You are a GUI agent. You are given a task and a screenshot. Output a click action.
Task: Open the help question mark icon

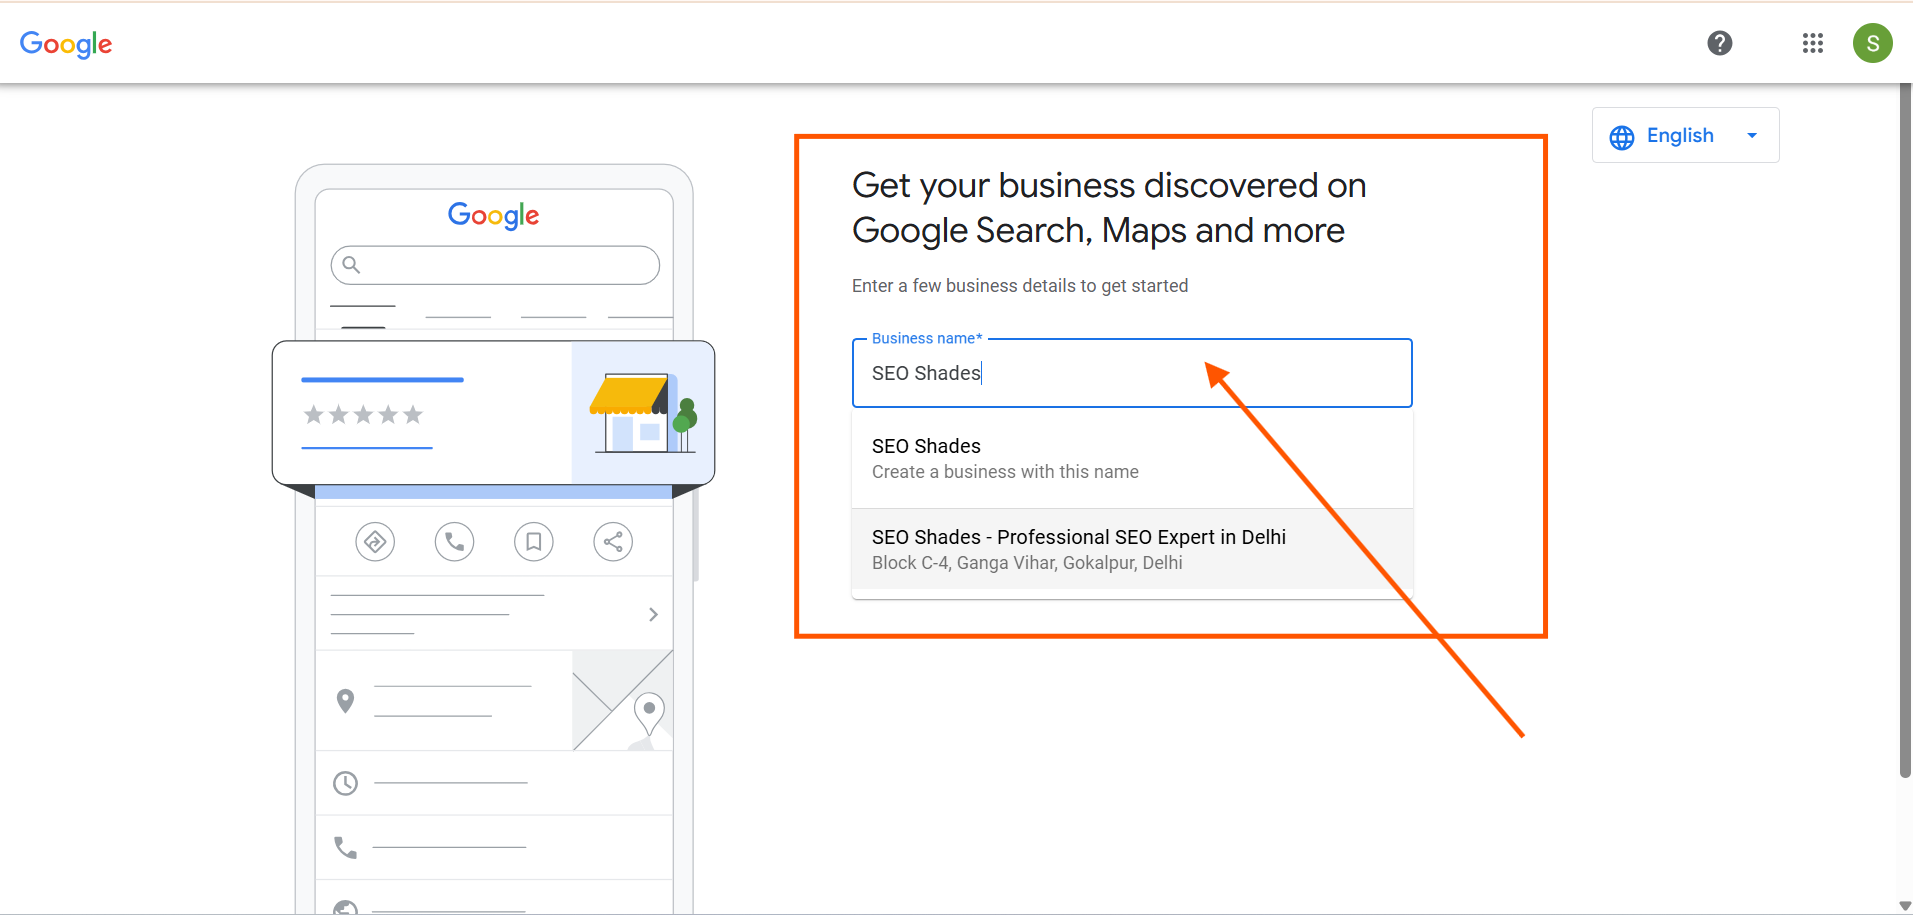click(1720, 43)
